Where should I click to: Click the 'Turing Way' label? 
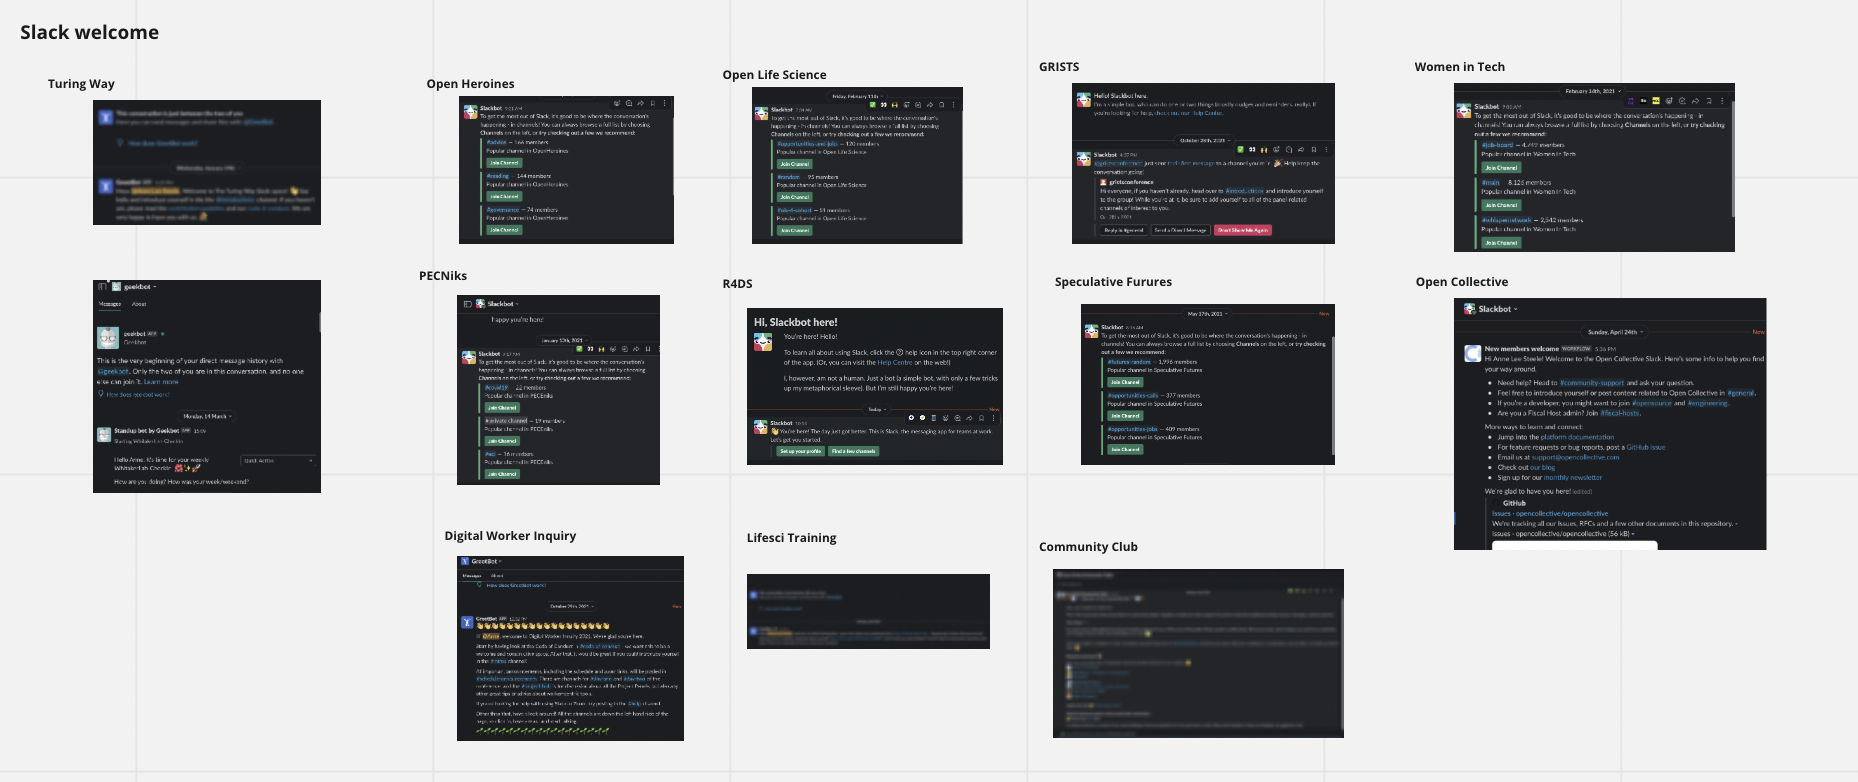81,84
